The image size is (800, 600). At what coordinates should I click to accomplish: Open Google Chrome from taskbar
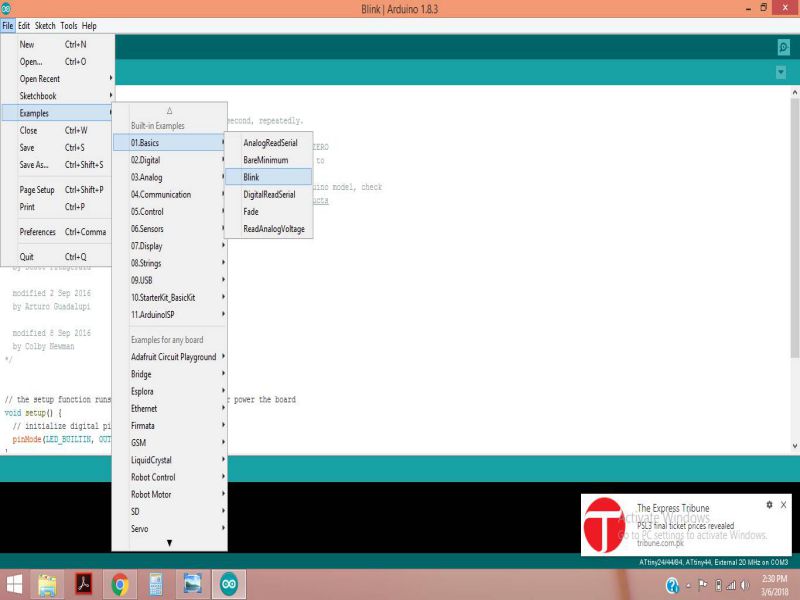click(x=120, y=585)
